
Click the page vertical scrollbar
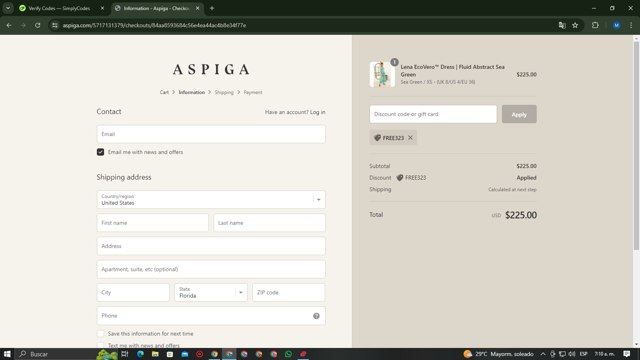(636, 145)
